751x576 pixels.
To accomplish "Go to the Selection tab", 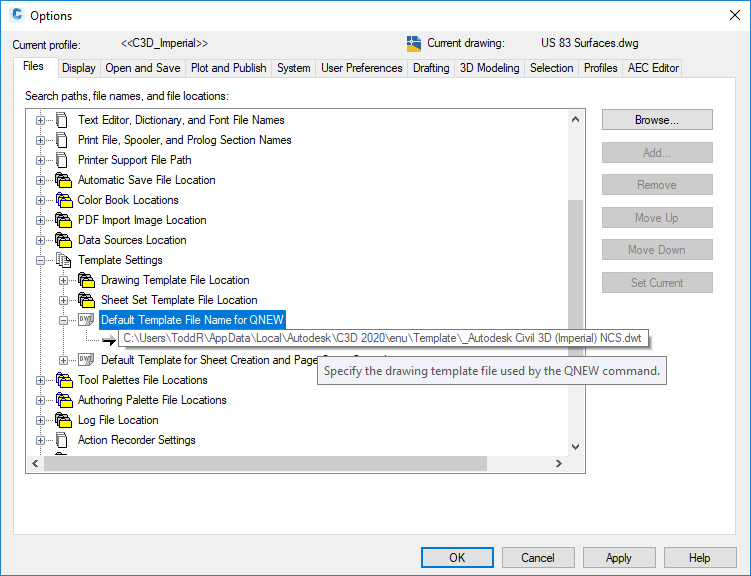I will point(551,68).
